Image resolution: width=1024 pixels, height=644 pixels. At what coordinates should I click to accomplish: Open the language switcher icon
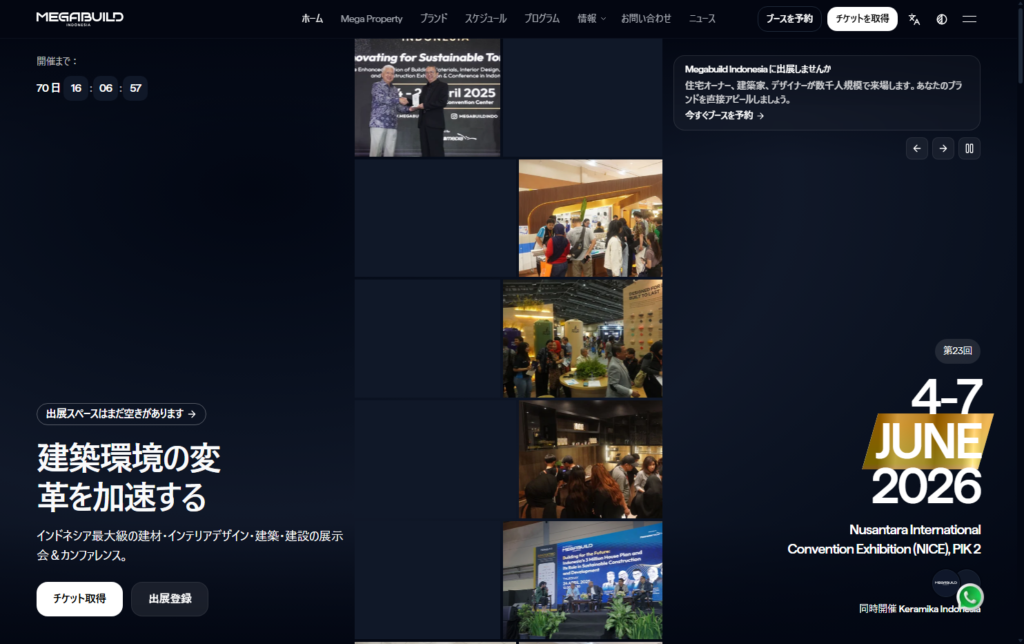(x=913, y=18)
